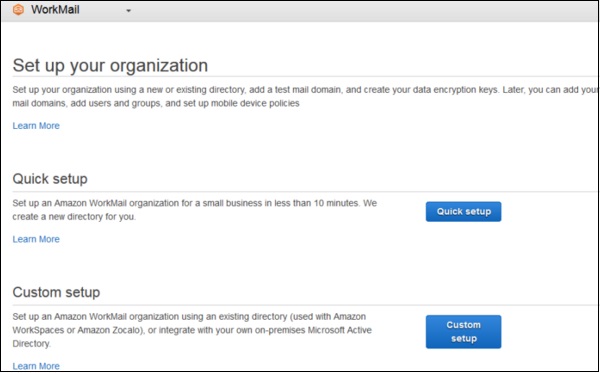Open Learn More link under Custom setup
Screen dimensions: 600x373
tap(36, 366)
